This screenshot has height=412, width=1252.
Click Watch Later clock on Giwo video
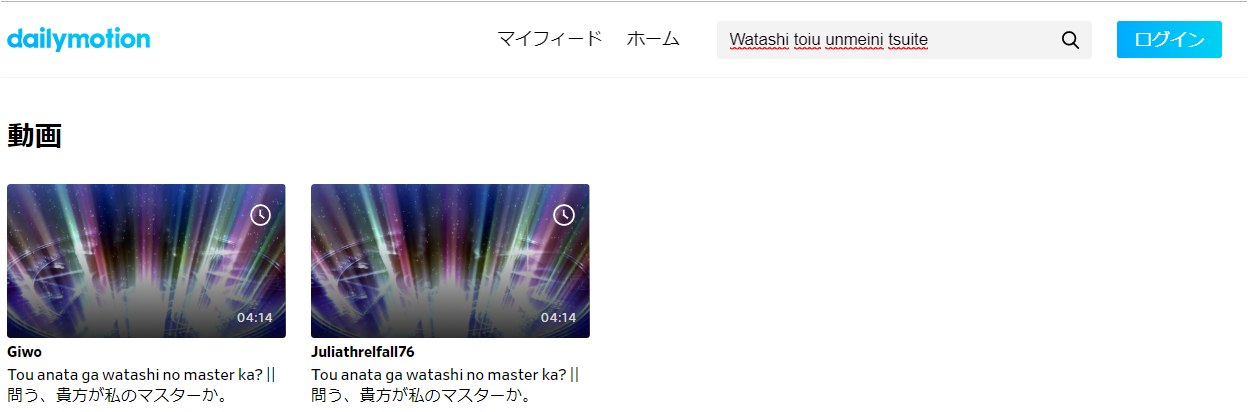260,215
